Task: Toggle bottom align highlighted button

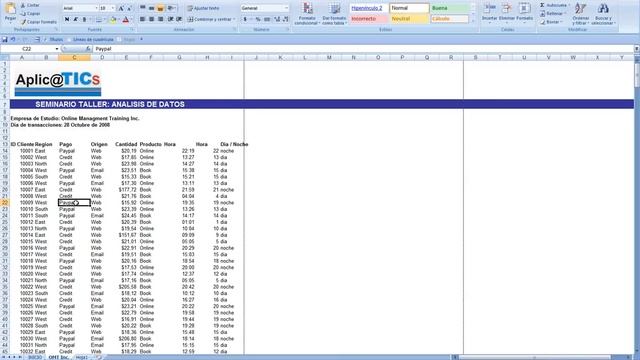Action: point(160,8)
